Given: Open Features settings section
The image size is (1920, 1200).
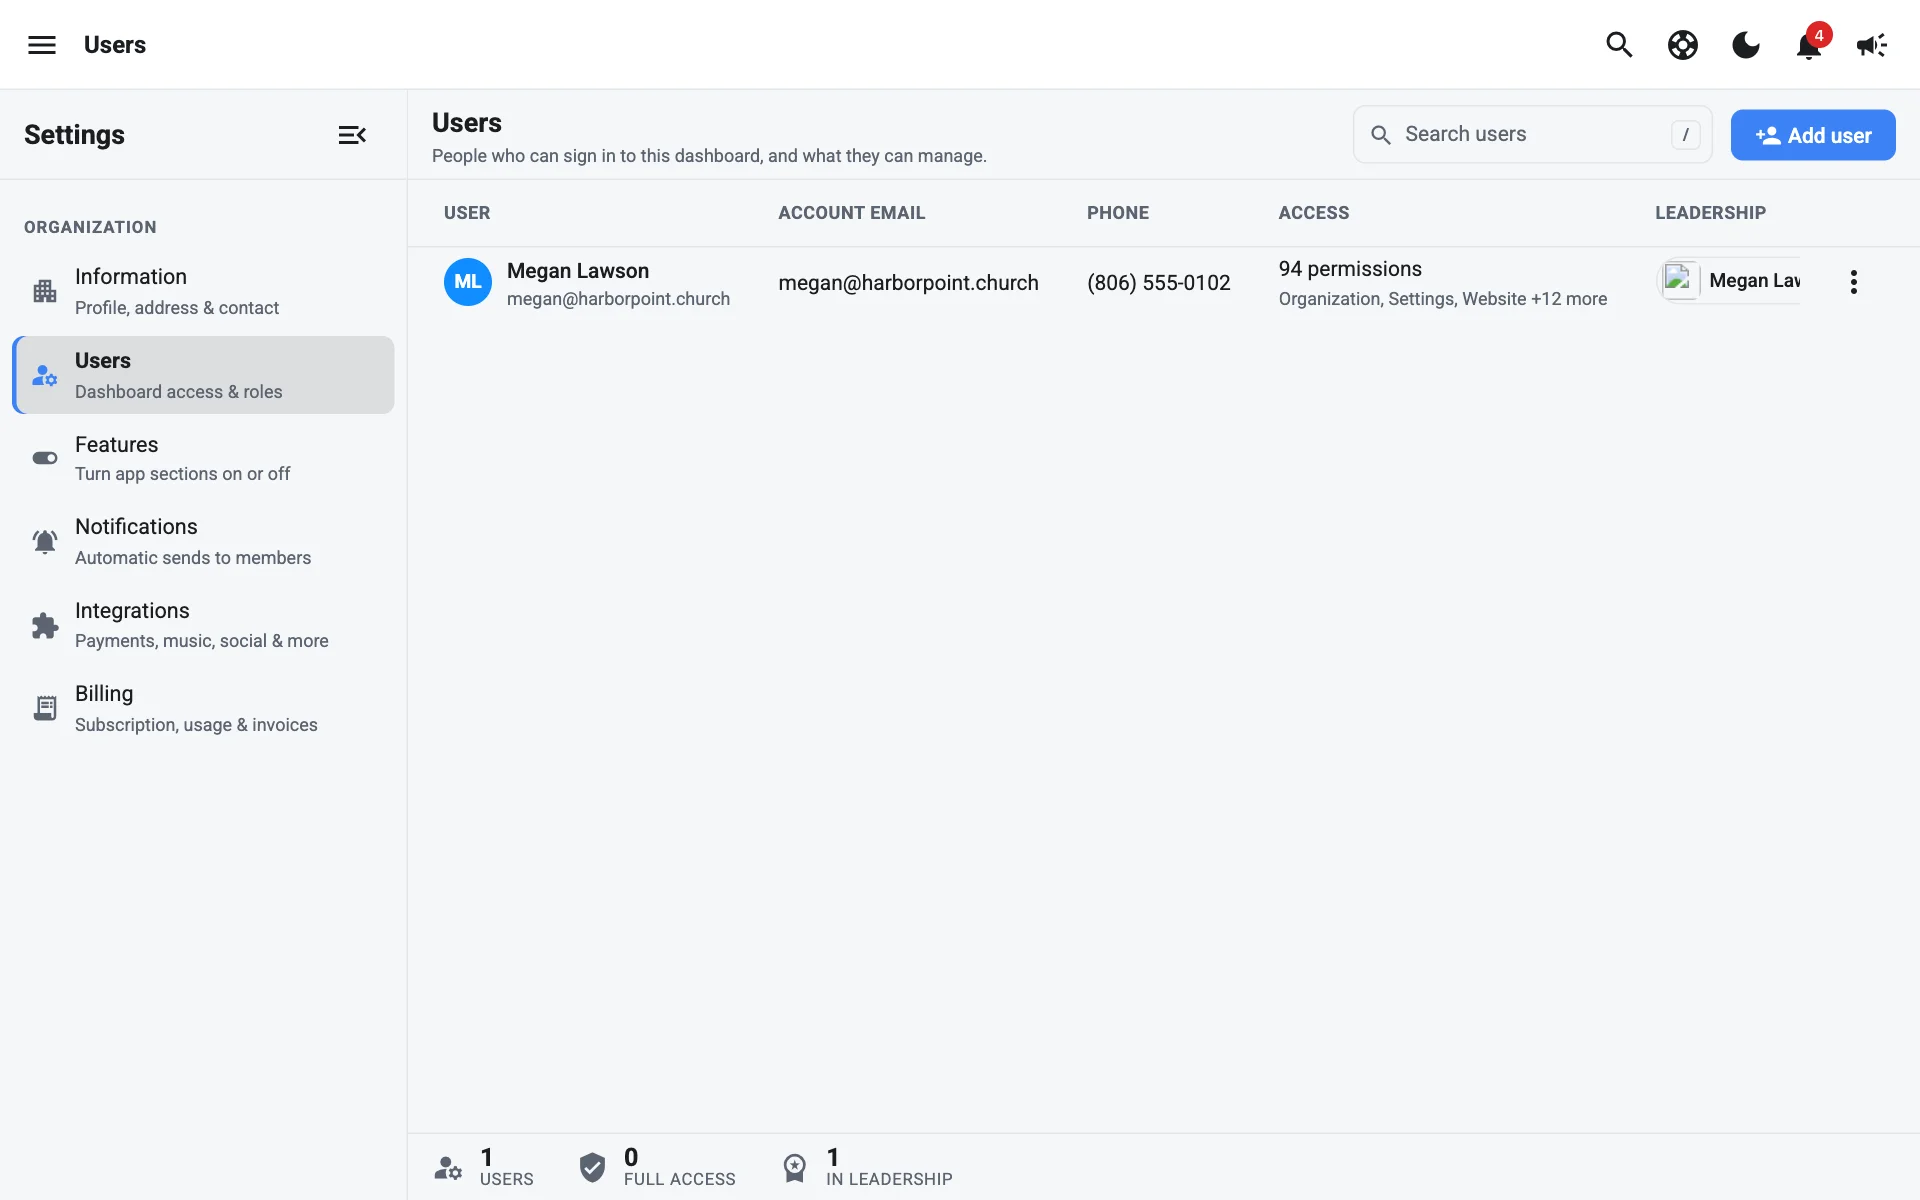Looking at the screenshot, I should pyautogui.click(x=203, y=458).
